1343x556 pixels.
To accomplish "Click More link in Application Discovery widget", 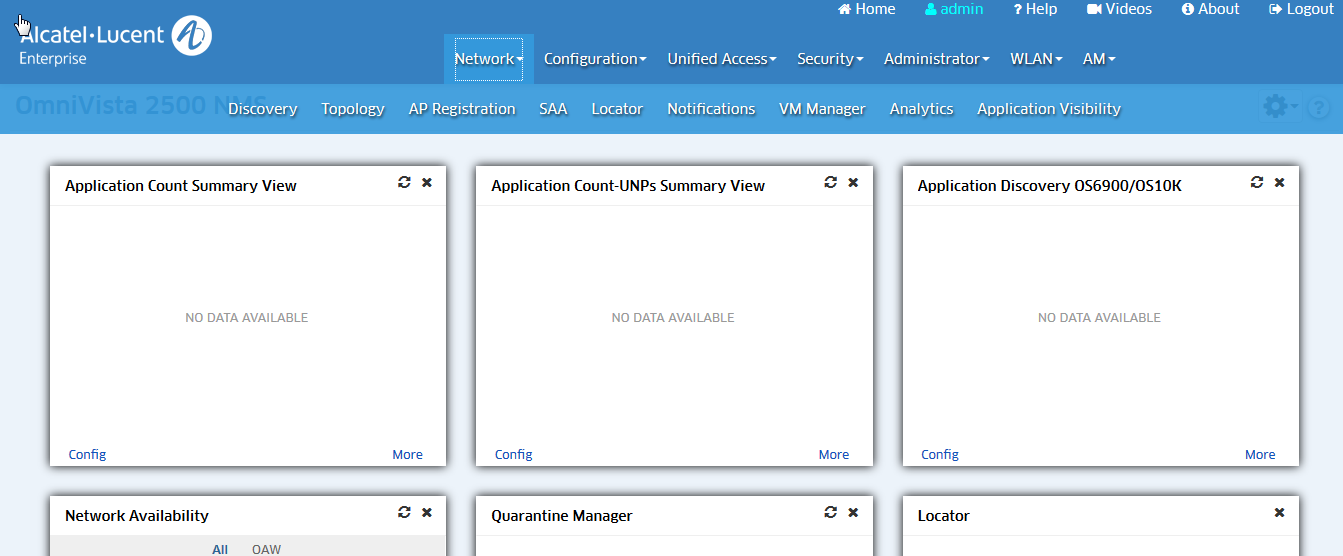I will click(x=1260, y=454).
